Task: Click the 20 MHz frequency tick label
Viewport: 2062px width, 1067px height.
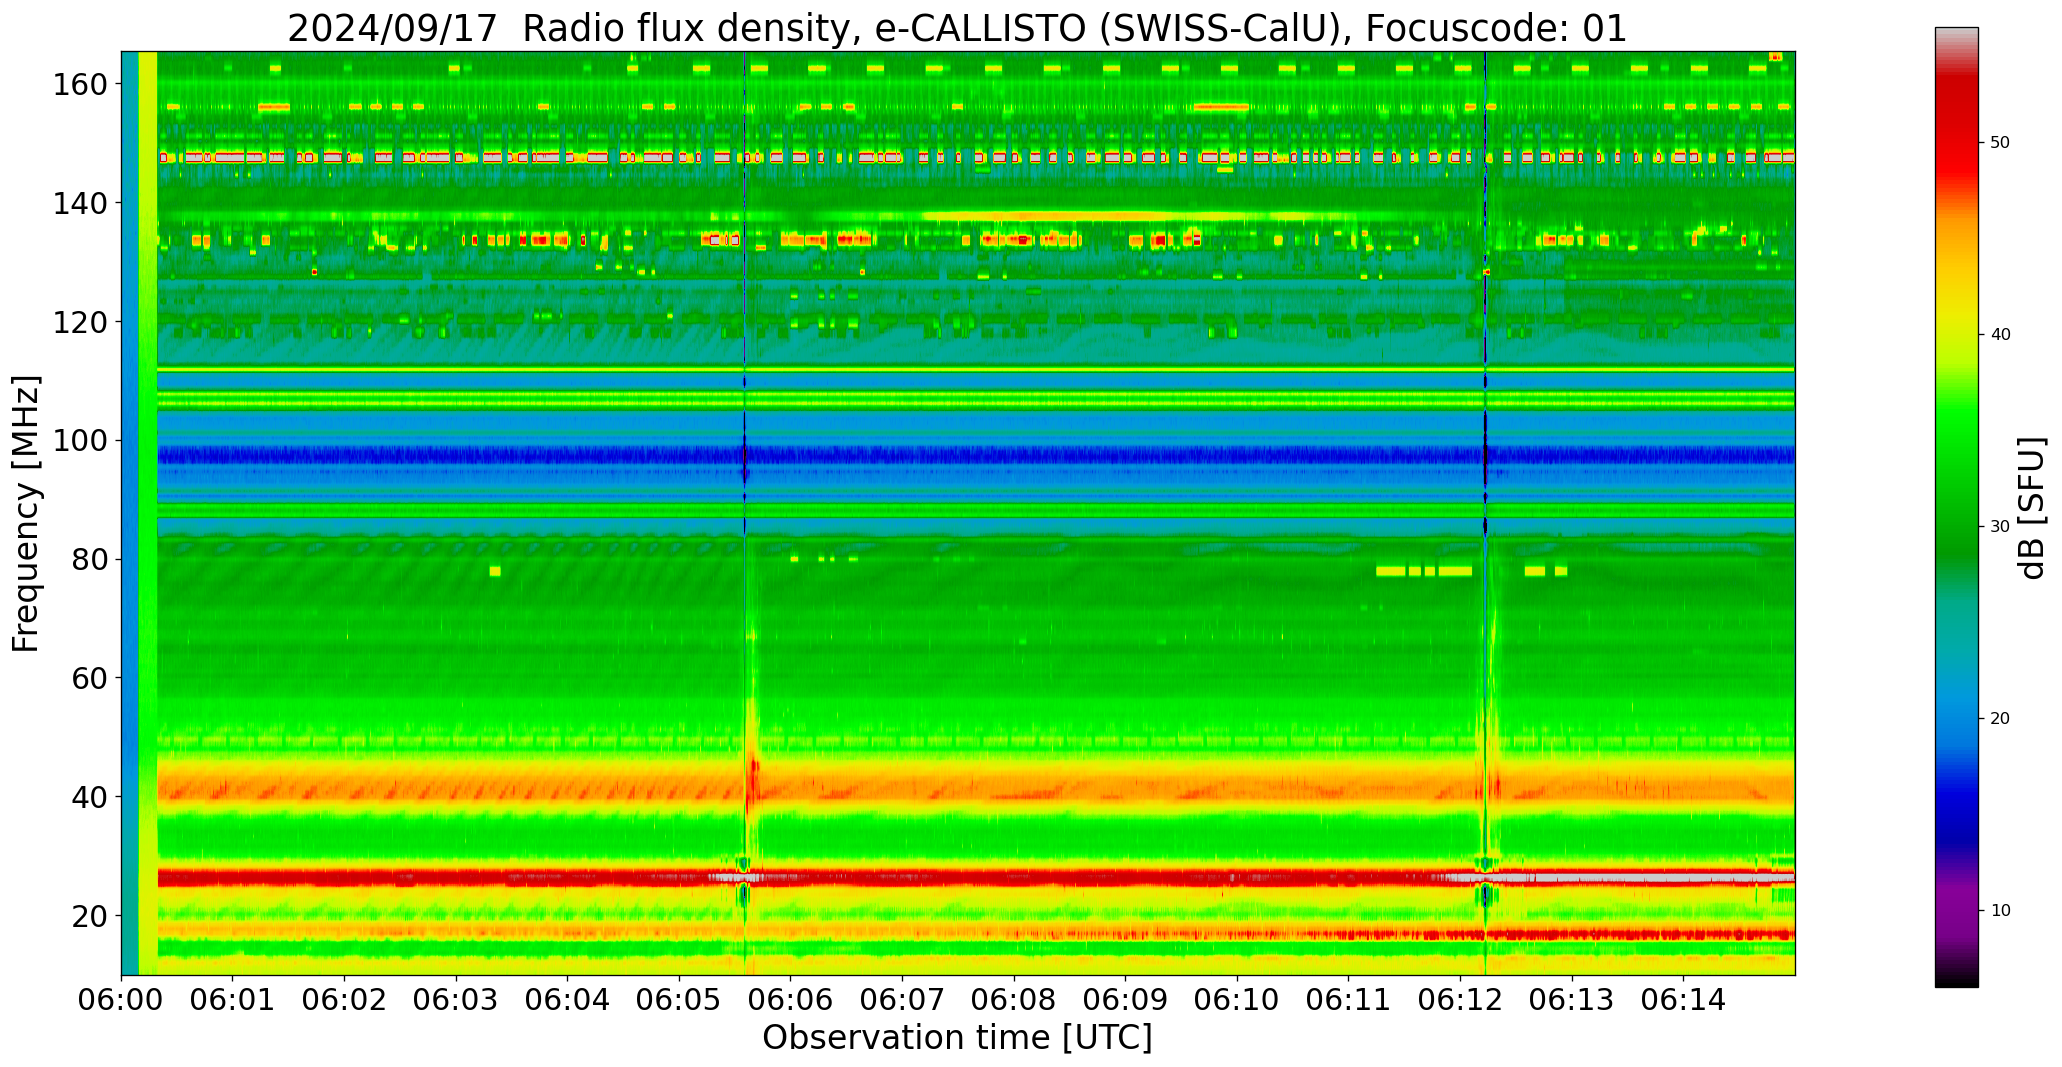Action: tap(89, 916)
